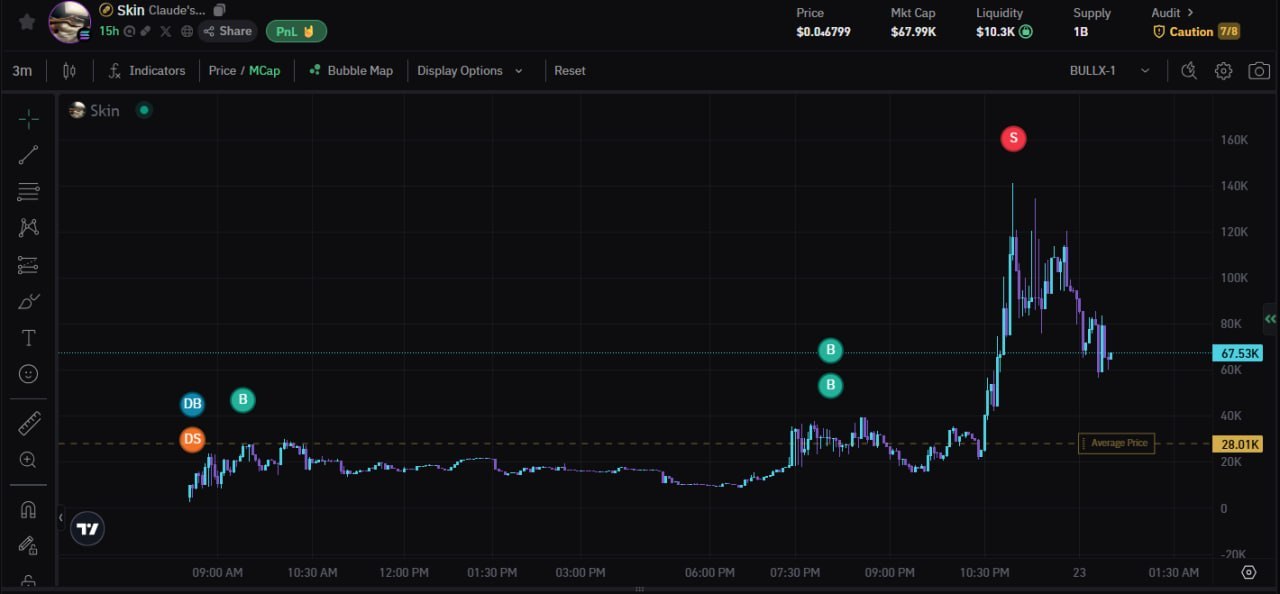Click the zoom-in magnifier tool

click(x=28, y=460)
